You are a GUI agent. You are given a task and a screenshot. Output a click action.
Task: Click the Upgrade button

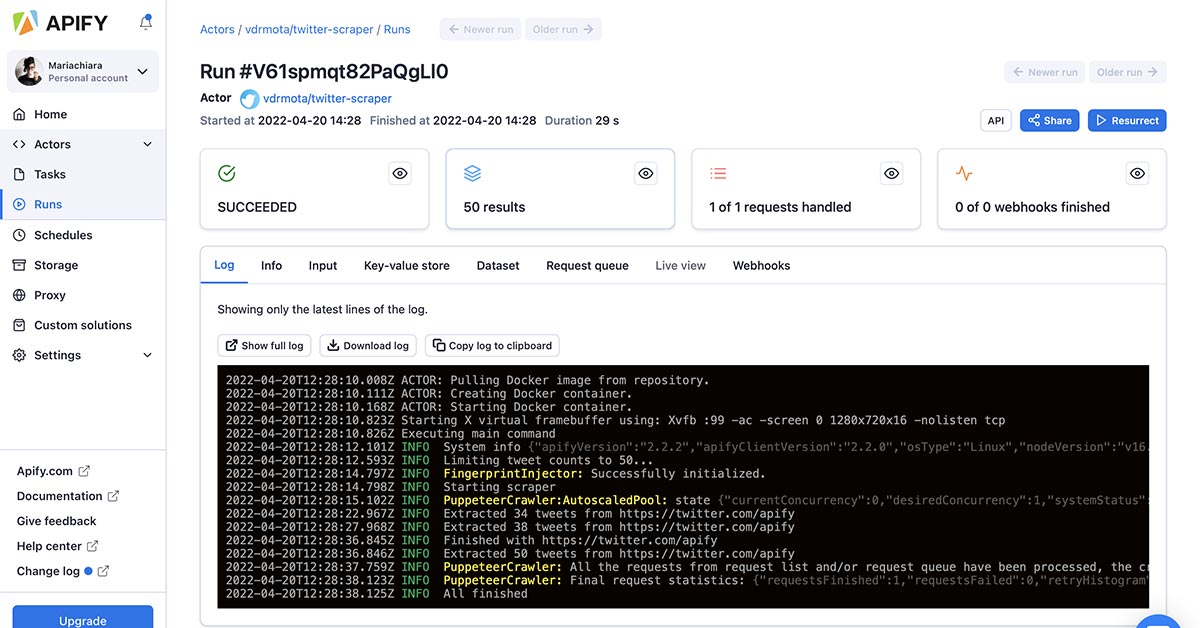(83, 618)
